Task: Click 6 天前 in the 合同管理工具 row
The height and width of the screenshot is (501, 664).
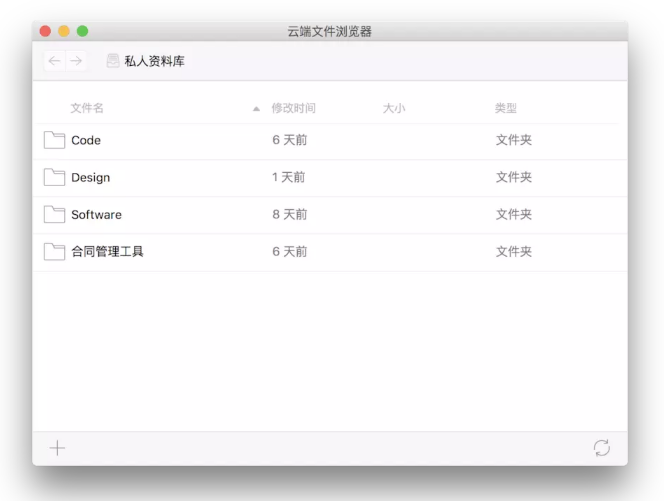Action: click(290, 252)
